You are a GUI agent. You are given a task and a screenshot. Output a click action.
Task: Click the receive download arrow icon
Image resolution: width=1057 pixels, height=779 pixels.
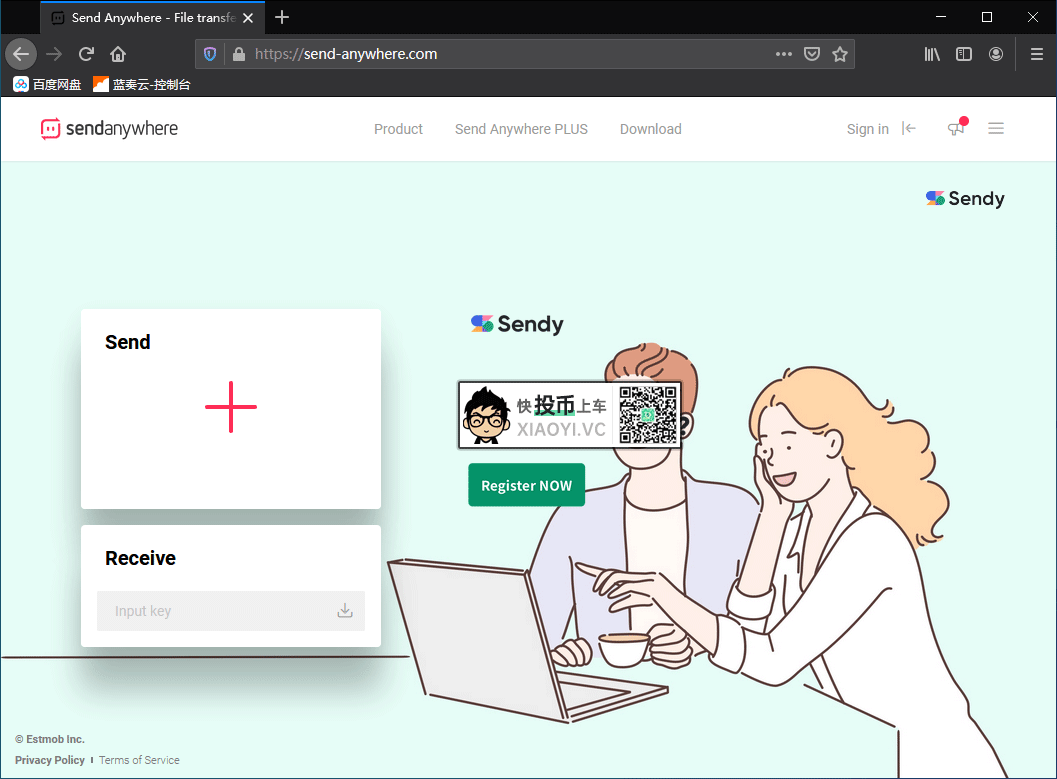pyautogui.click(x=344, y=611)
